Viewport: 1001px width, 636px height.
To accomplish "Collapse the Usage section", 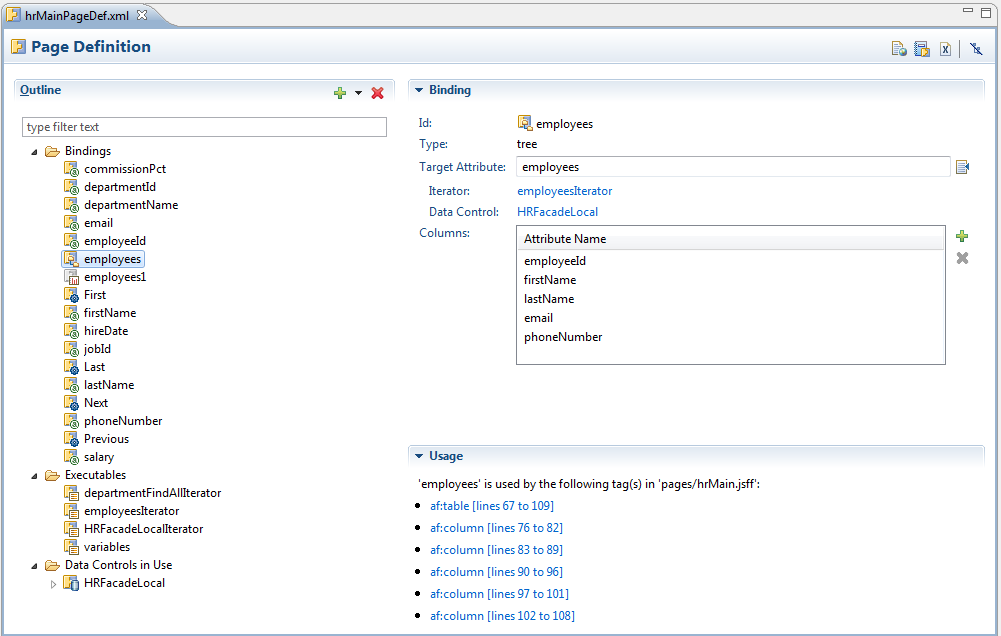I will point(419,455).
